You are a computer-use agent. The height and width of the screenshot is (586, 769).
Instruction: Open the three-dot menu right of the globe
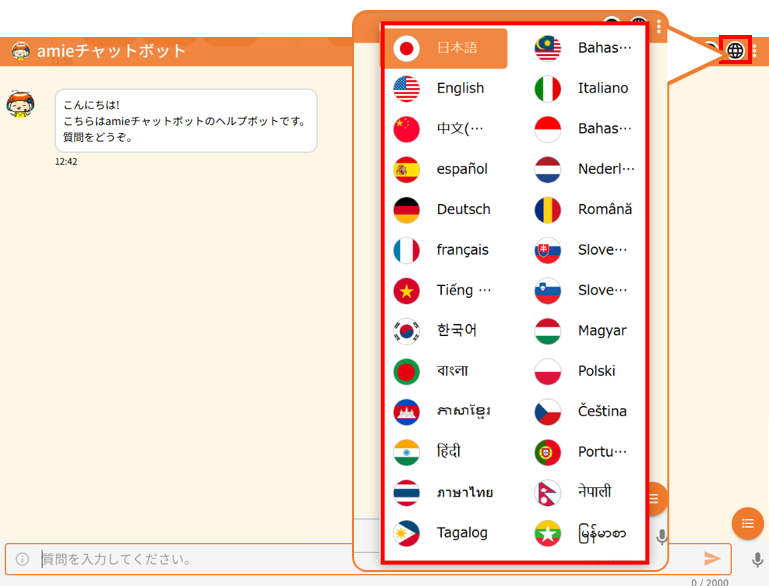pyautogui.click(x=755, y=50)
